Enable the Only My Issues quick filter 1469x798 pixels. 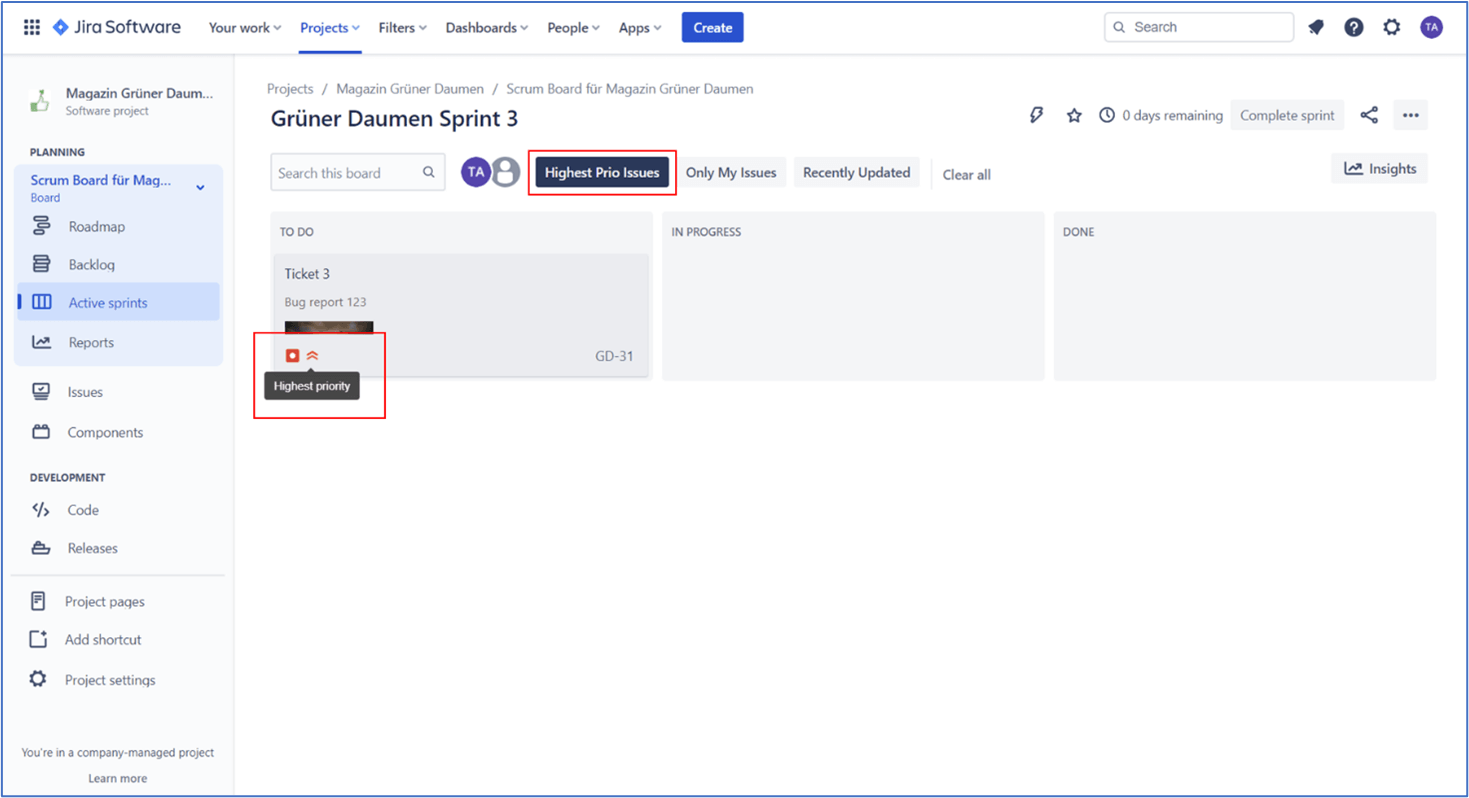(731, 173)
